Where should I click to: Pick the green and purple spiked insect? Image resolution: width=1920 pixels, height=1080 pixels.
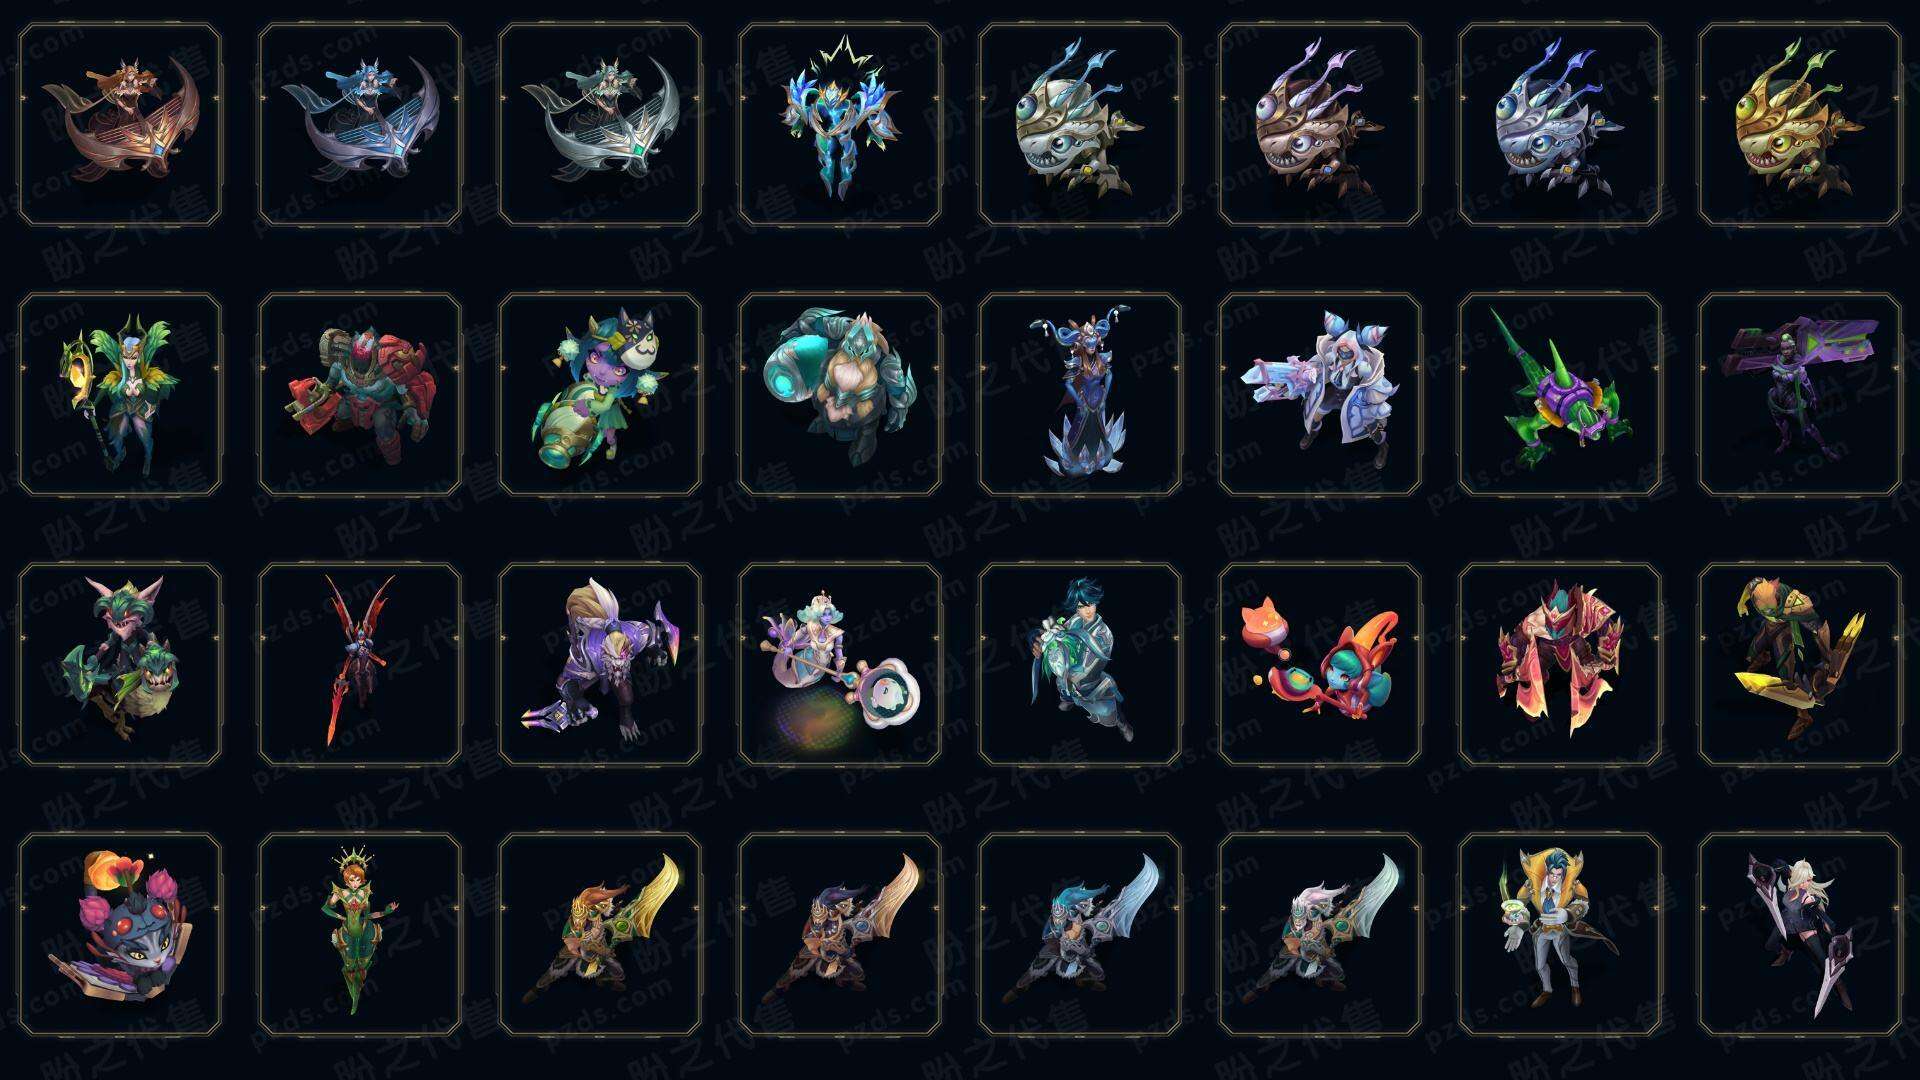1560,394
